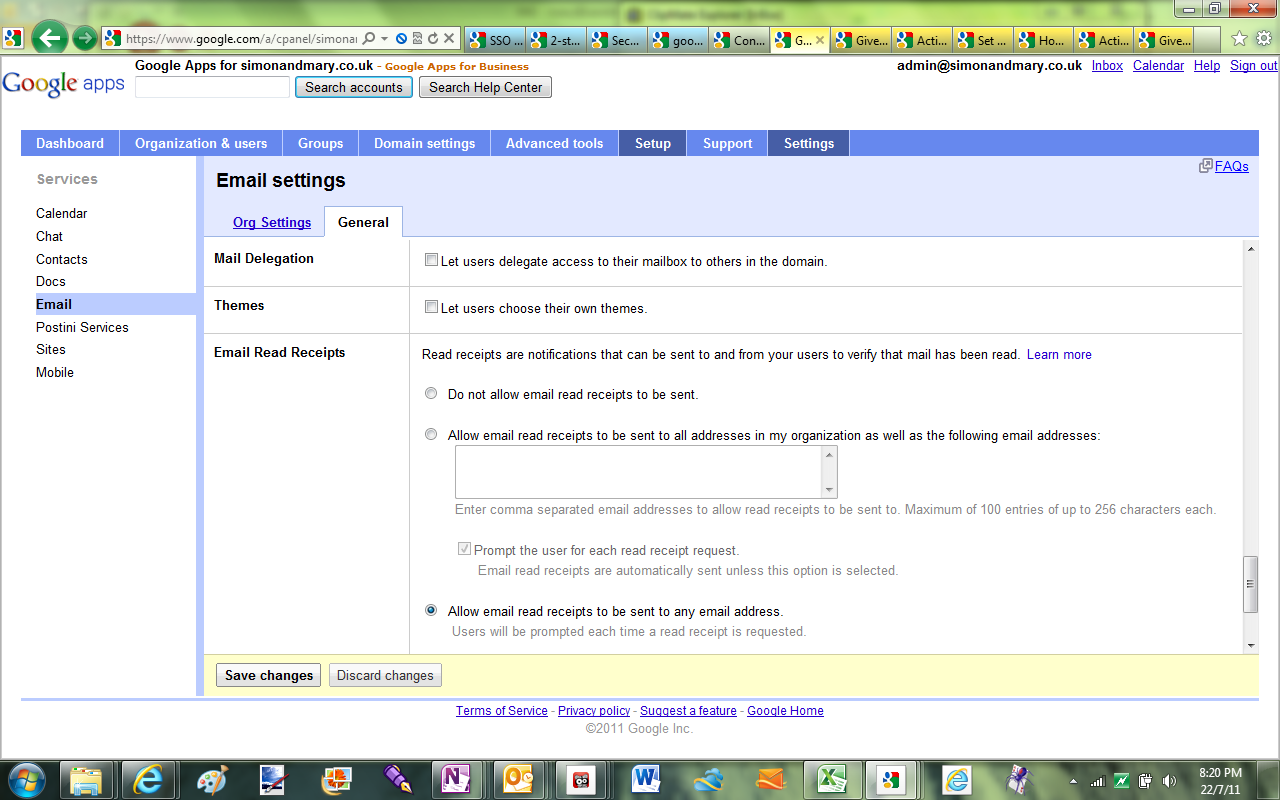Select read receipts to any email address
1280x800 pixels.
[x=431, y=610]
